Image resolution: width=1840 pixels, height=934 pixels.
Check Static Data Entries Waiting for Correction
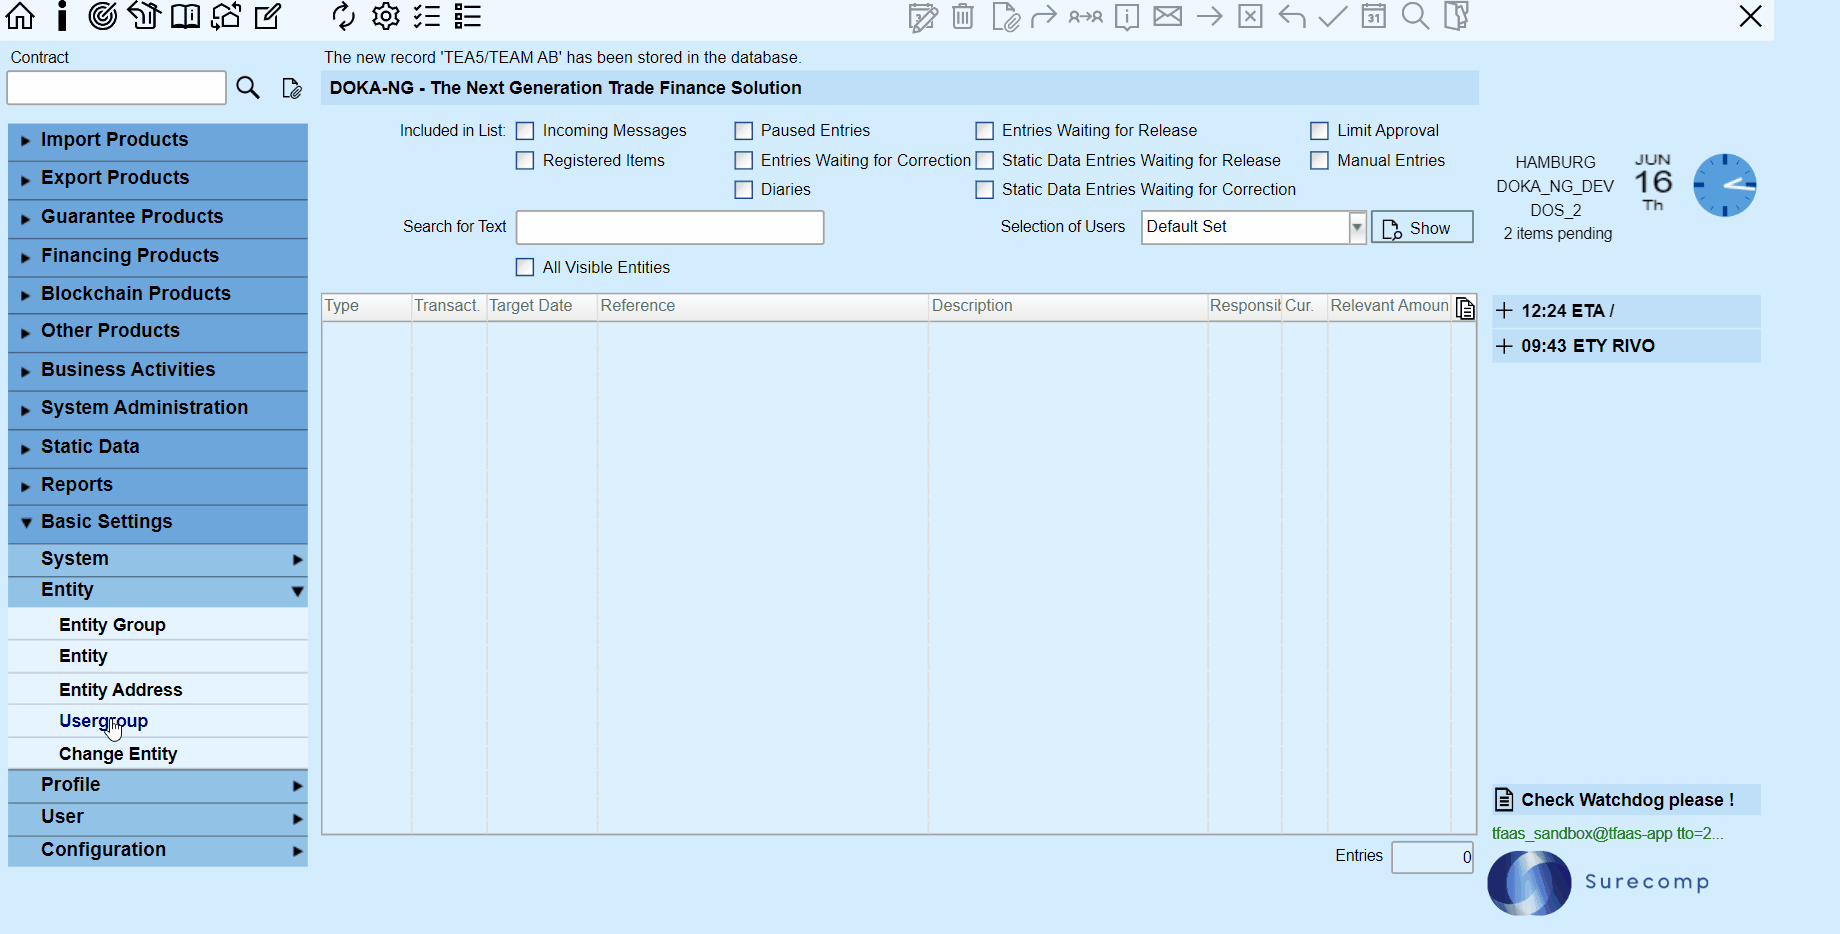985,190
